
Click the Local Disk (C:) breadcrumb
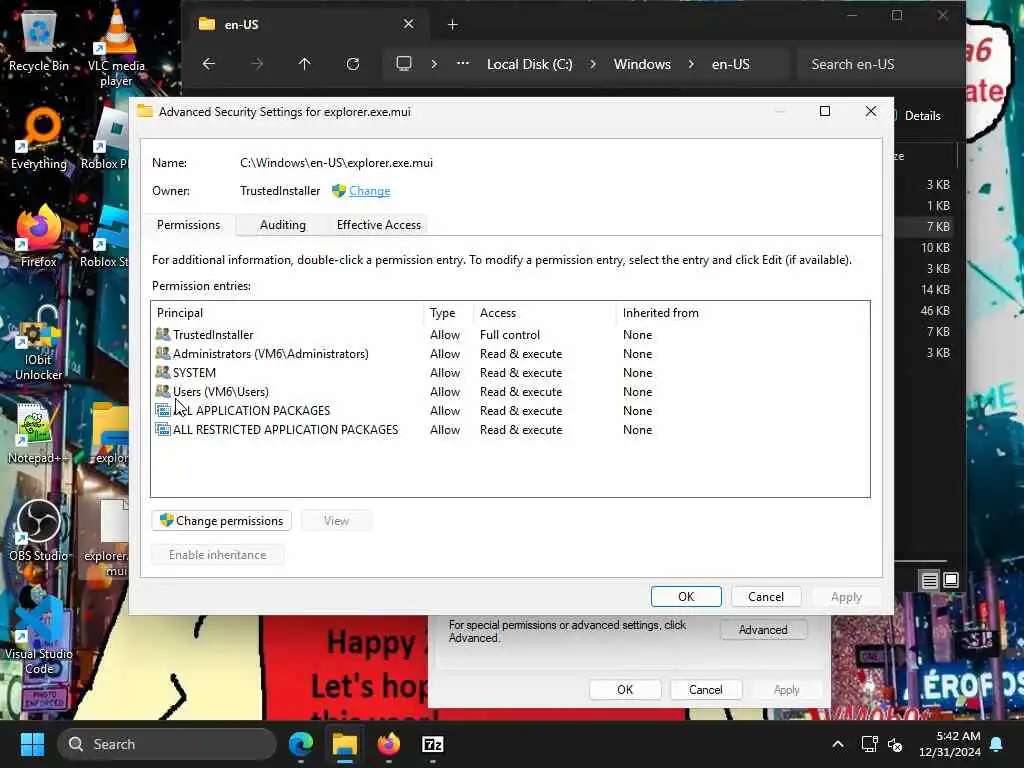point(529,64)
